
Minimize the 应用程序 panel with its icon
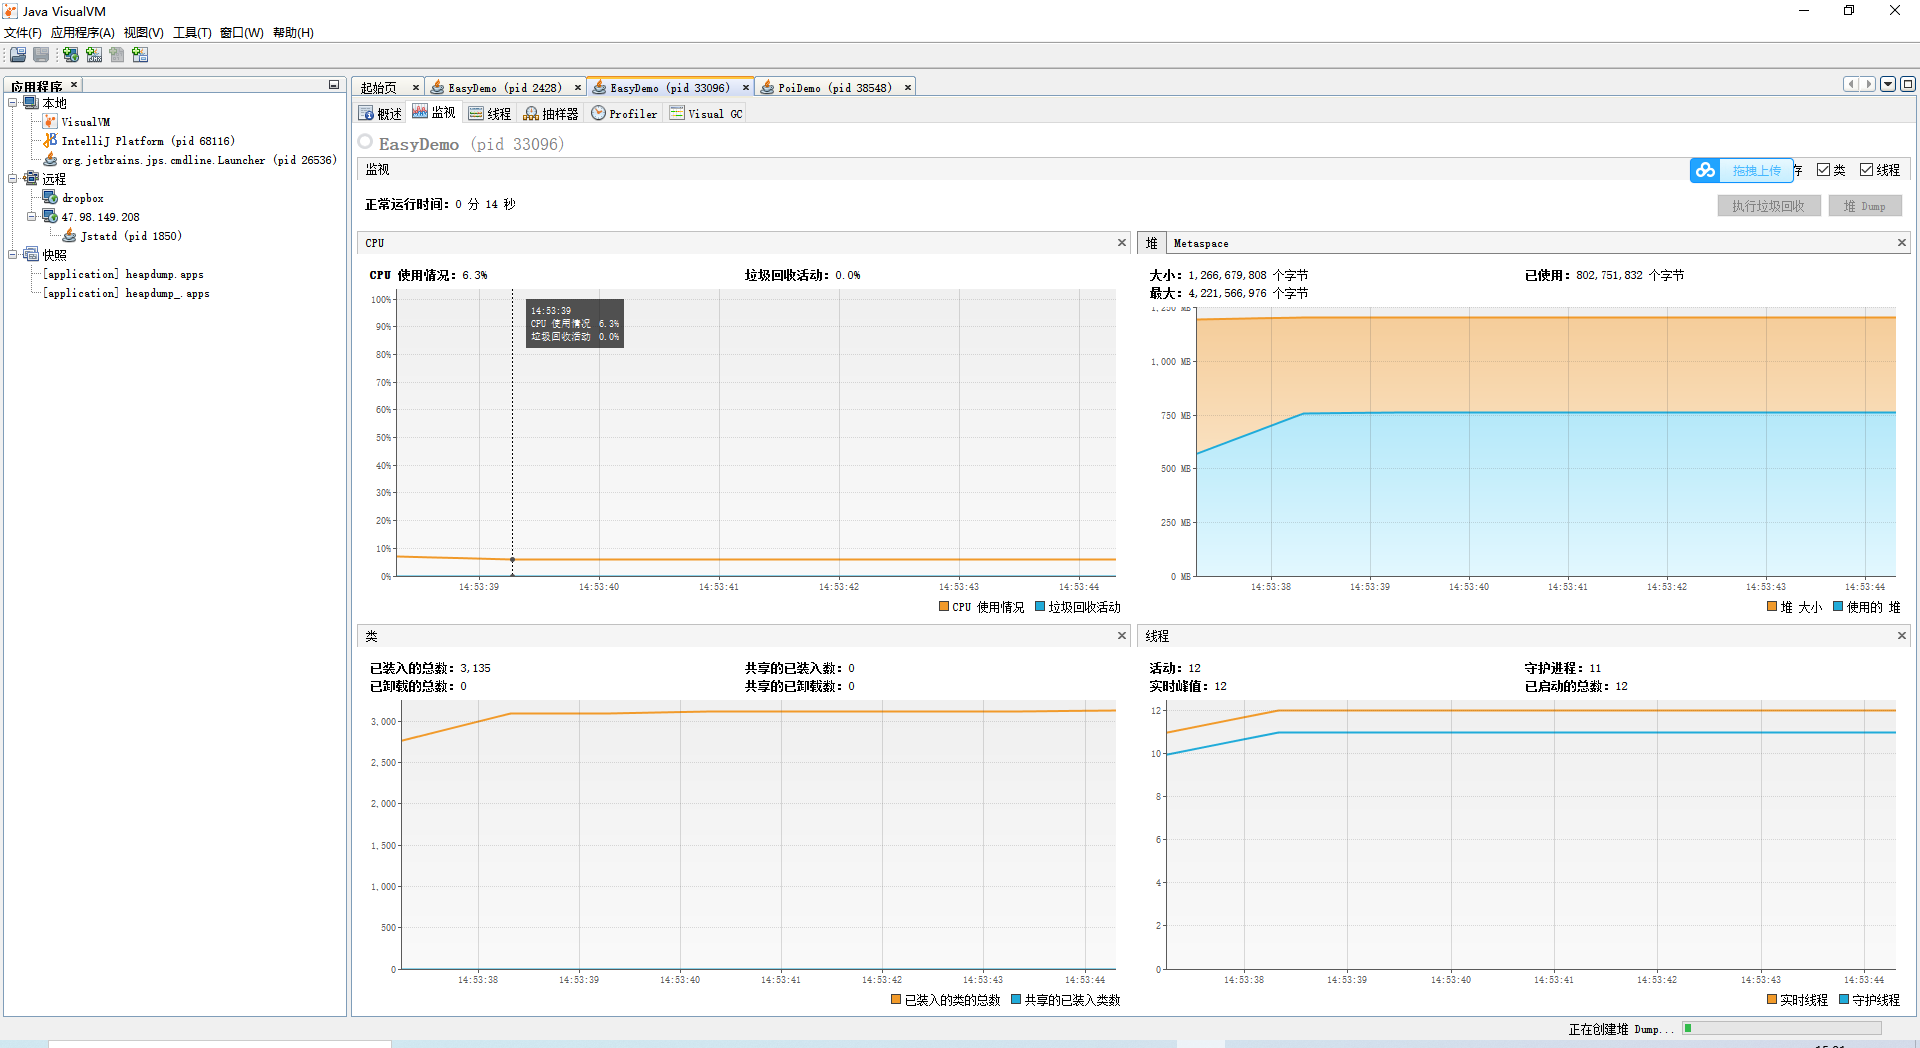334,85
